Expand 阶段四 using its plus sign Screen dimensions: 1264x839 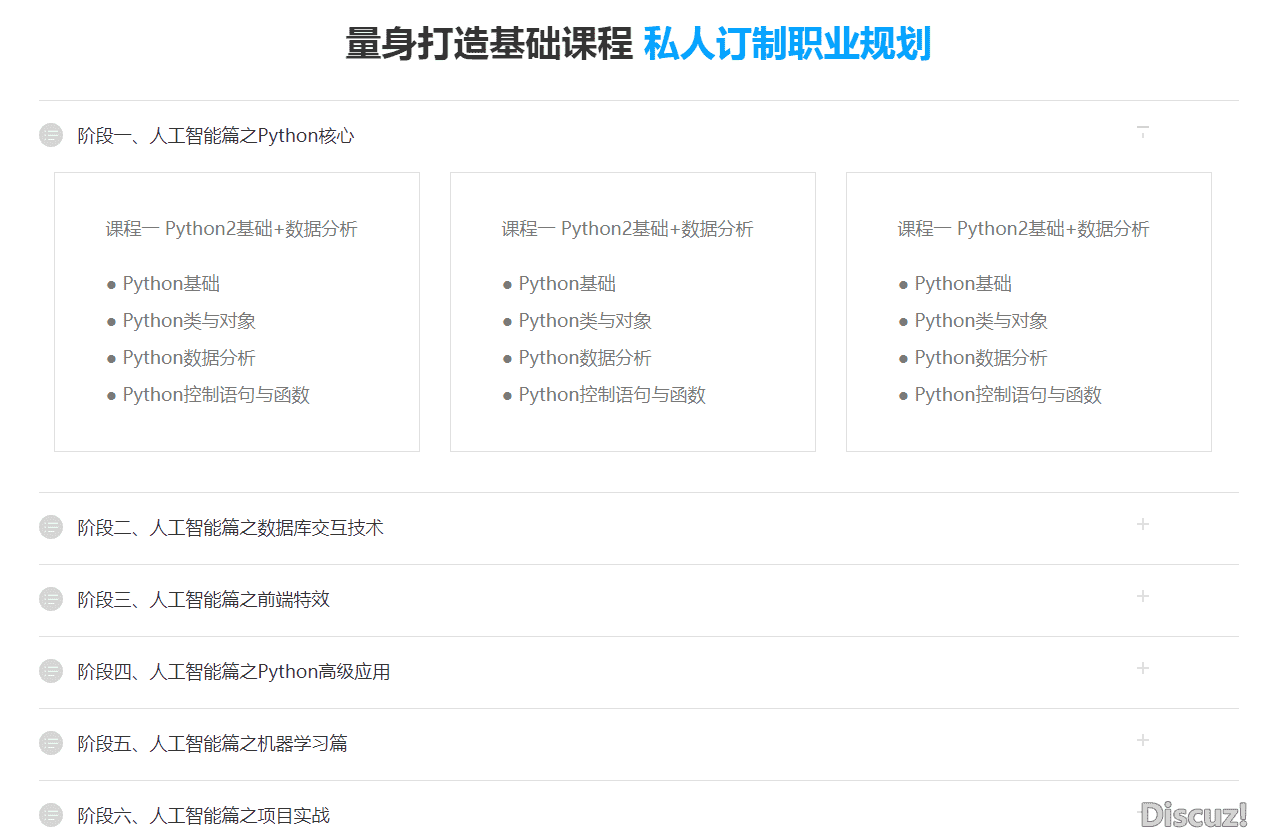[1143, 668]
